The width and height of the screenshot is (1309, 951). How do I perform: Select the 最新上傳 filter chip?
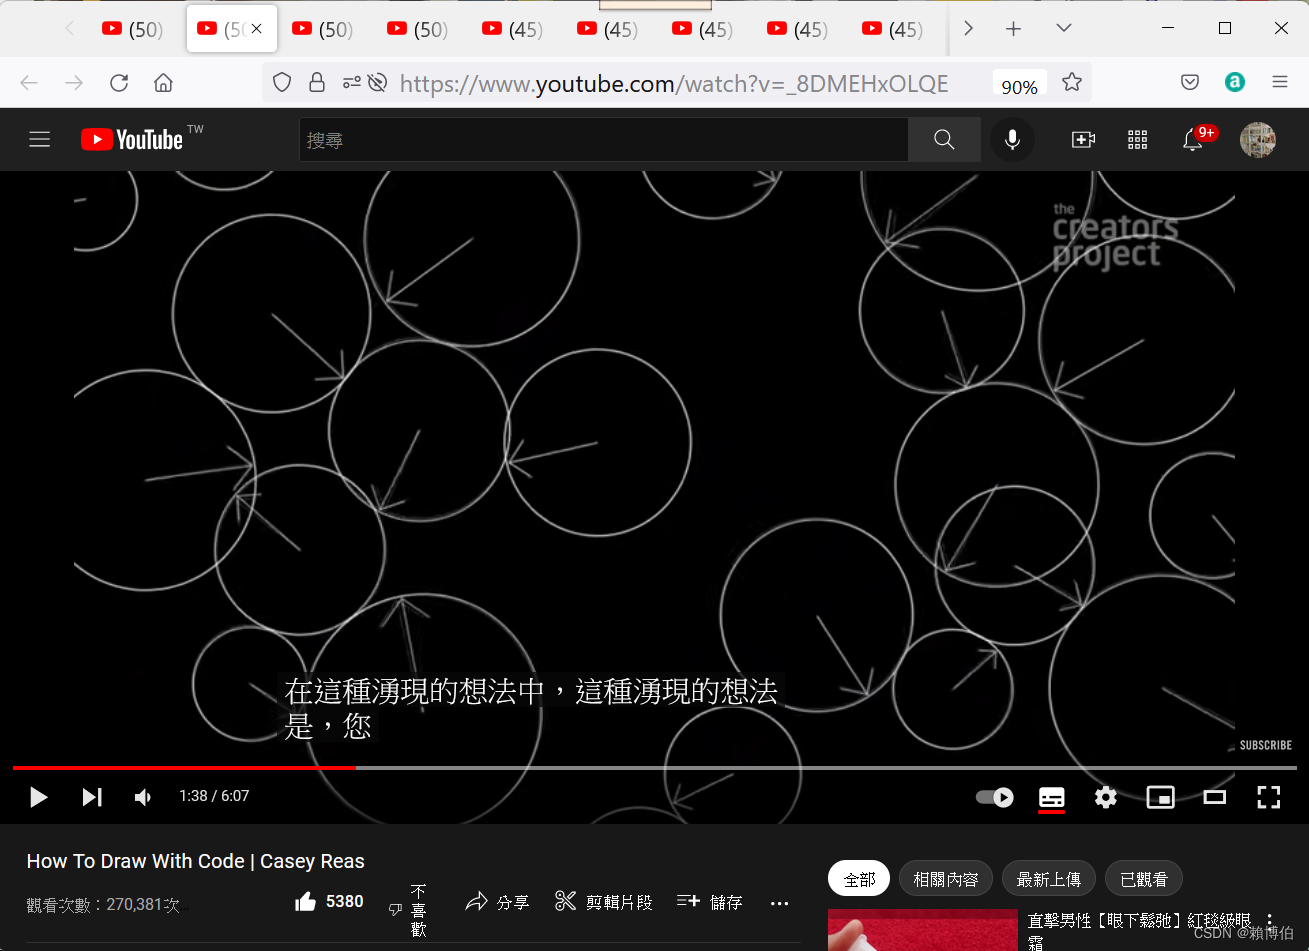coord(1048,879)
